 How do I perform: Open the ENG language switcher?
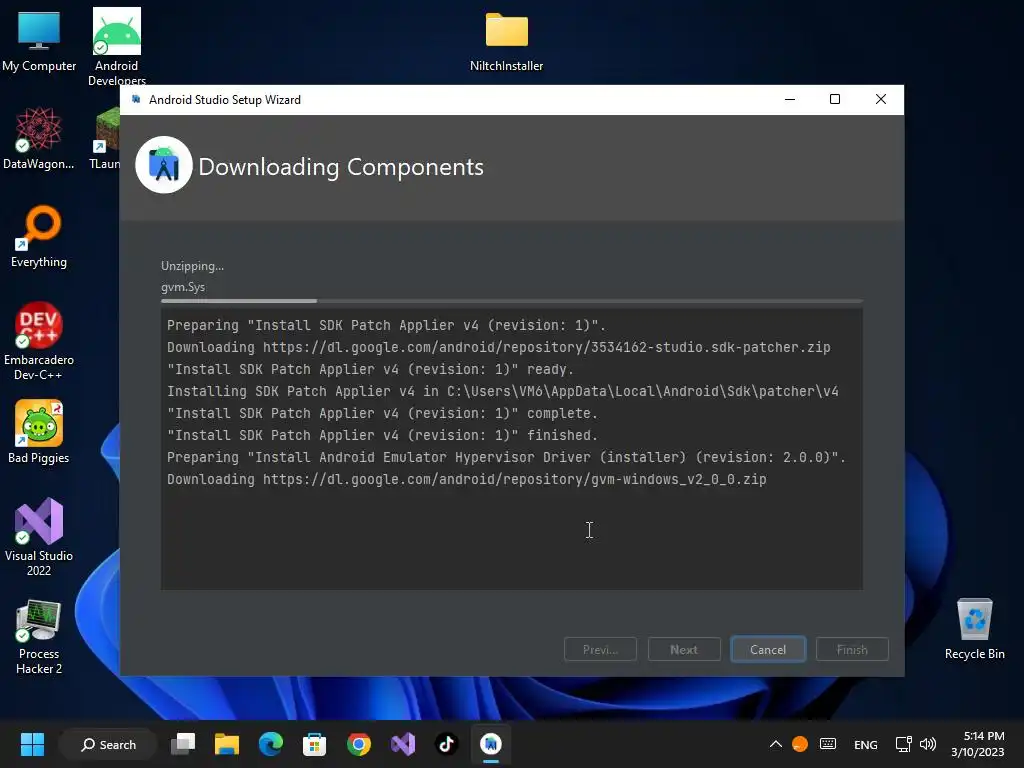866,744
